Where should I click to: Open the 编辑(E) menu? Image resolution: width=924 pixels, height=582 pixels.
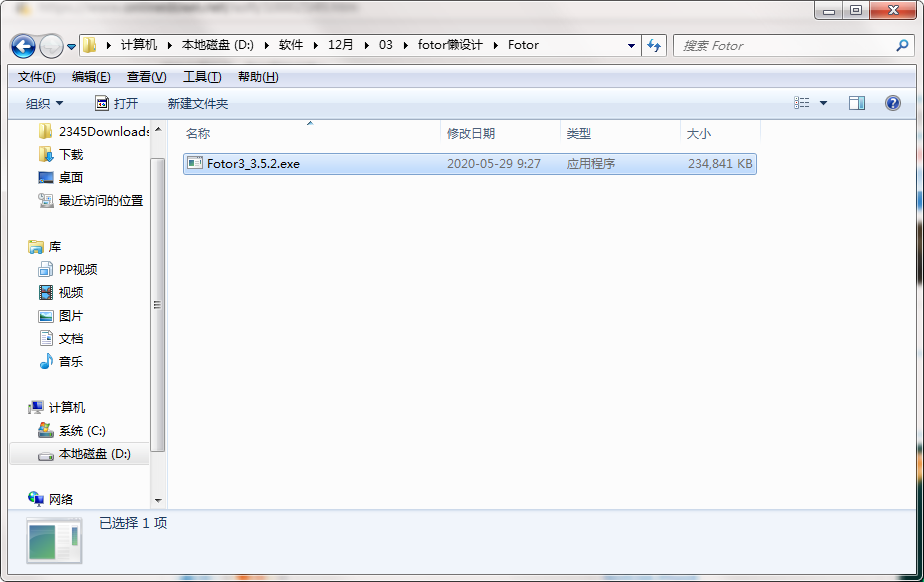91,77
